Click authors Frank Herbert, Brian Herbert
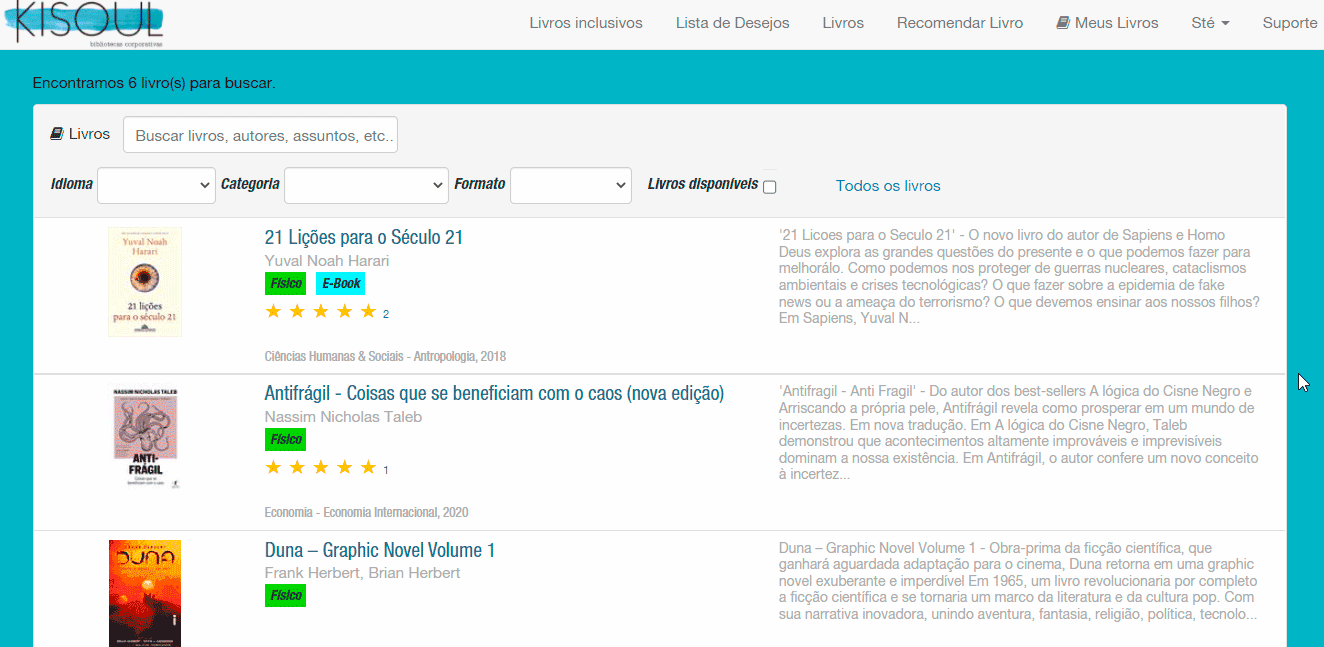This screenshot has width=1324, height=647. (362, 573)
